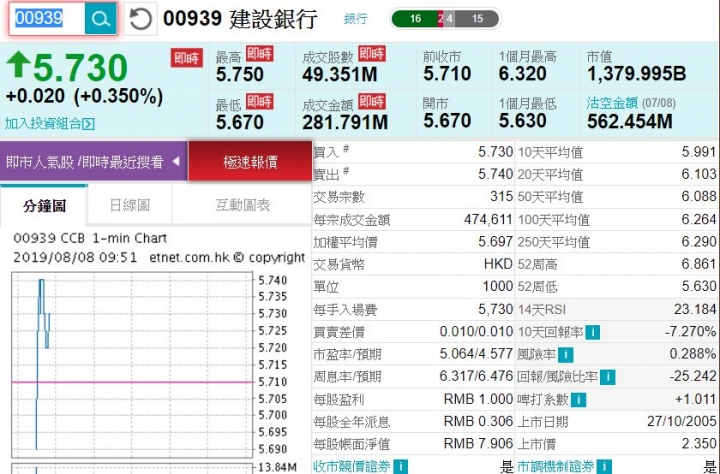Image resolution: width=720 pixels, height=474 pixels.
Task: Click the market cap value 1,379.995B
Action: pos(636,73)
